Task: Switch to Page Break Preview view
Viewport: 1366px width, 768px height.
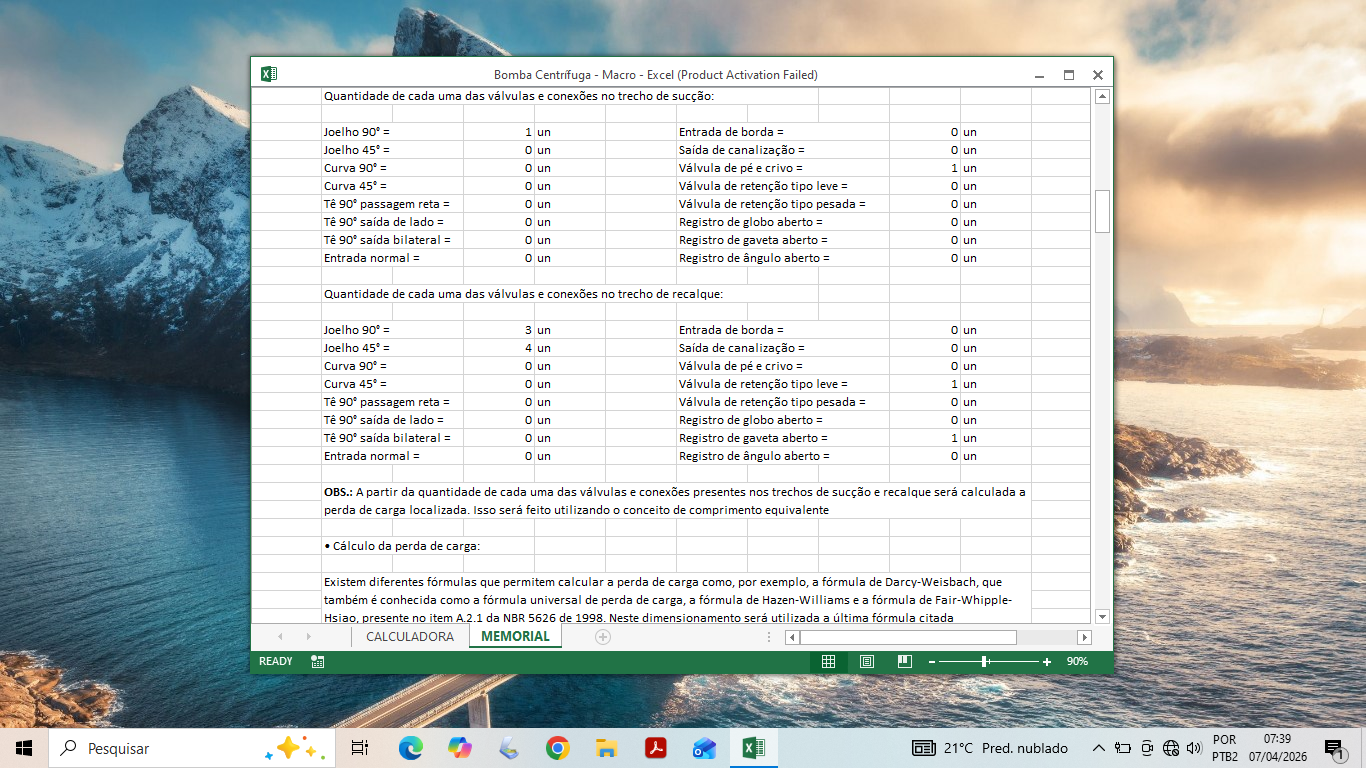Action: point(904,661)
